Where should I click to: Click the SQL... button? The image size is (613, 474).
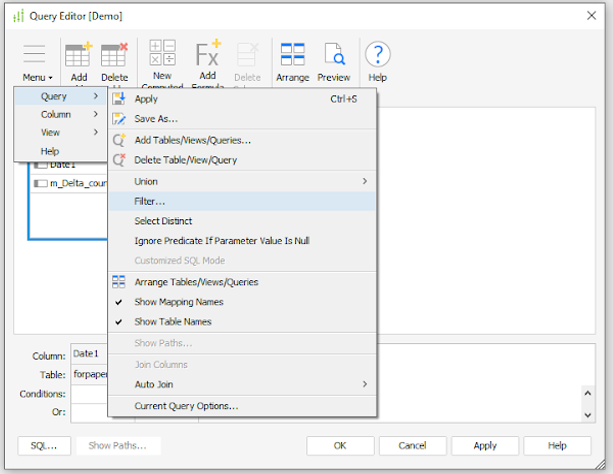point(43,446)
